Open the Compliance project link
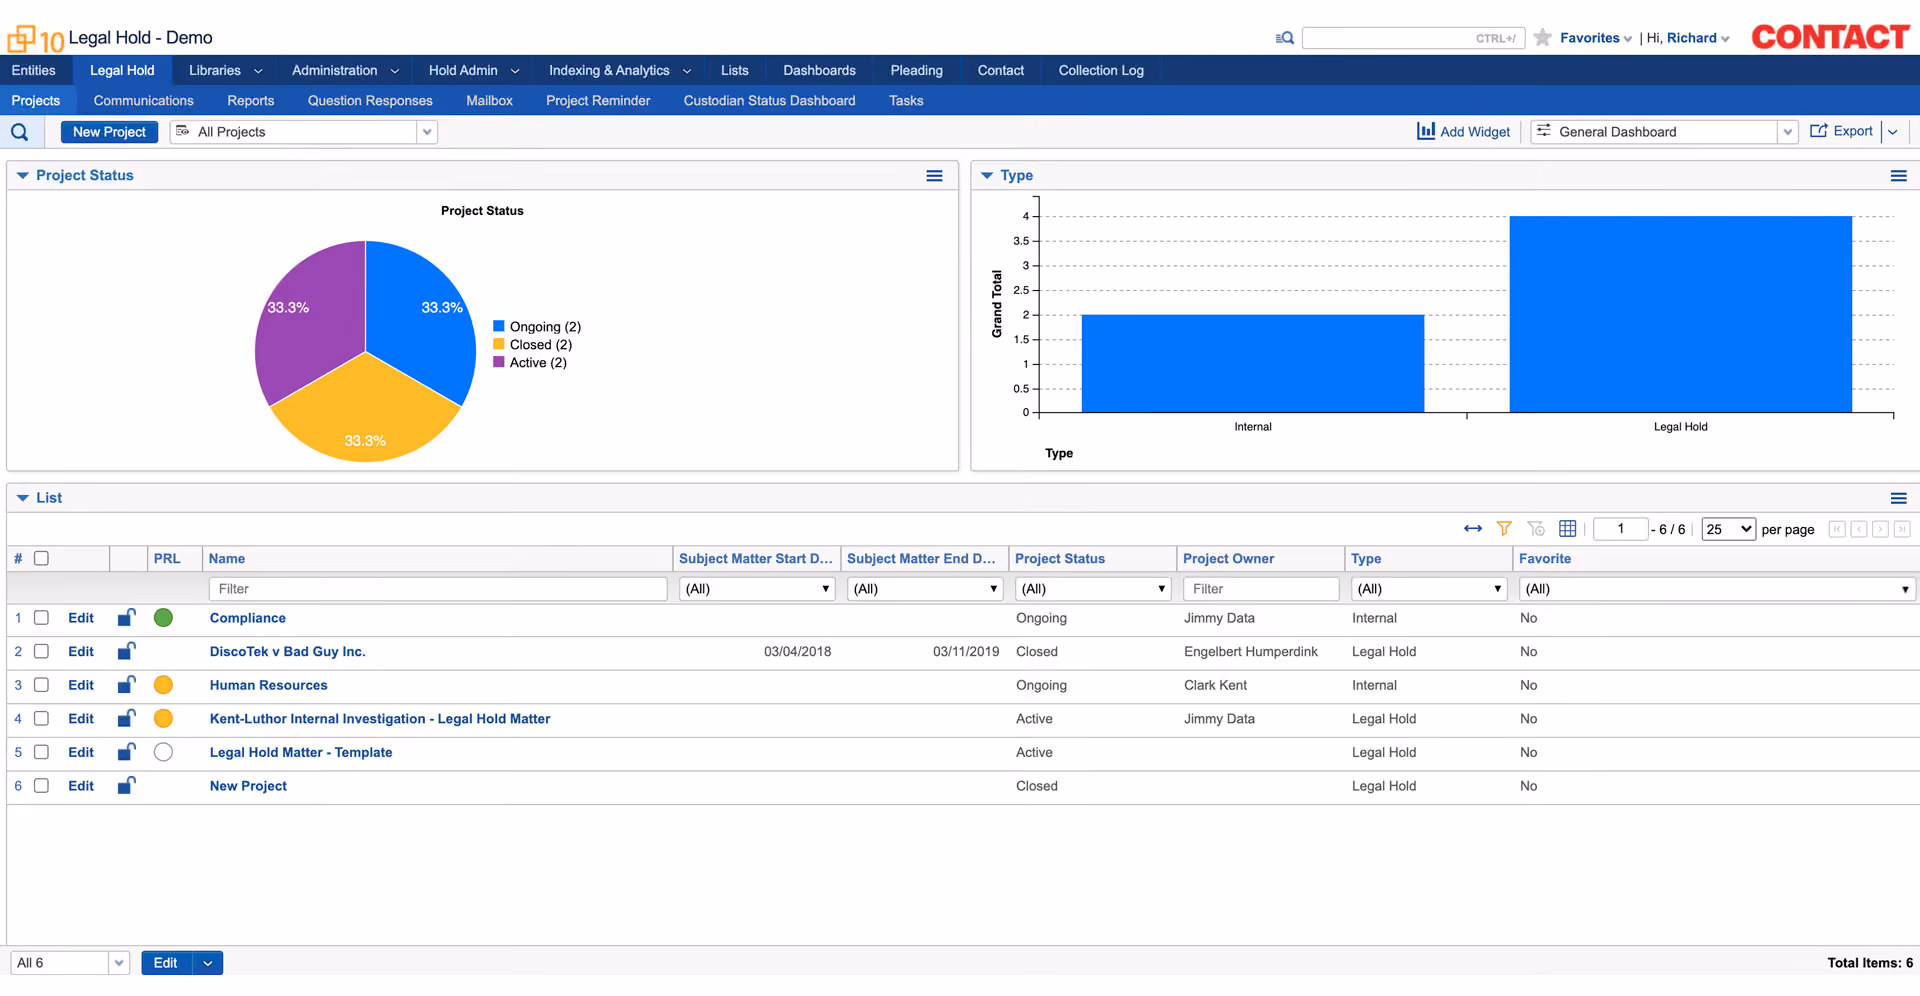This screenshot has width=1920, height=996. tap(248, 618)
